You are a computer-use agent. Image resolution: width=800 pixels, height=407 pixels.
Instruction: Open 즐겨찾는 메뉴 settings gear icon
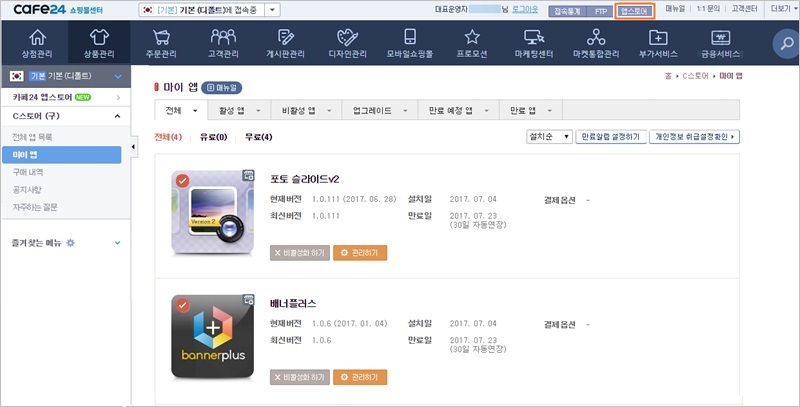[70, 242]
